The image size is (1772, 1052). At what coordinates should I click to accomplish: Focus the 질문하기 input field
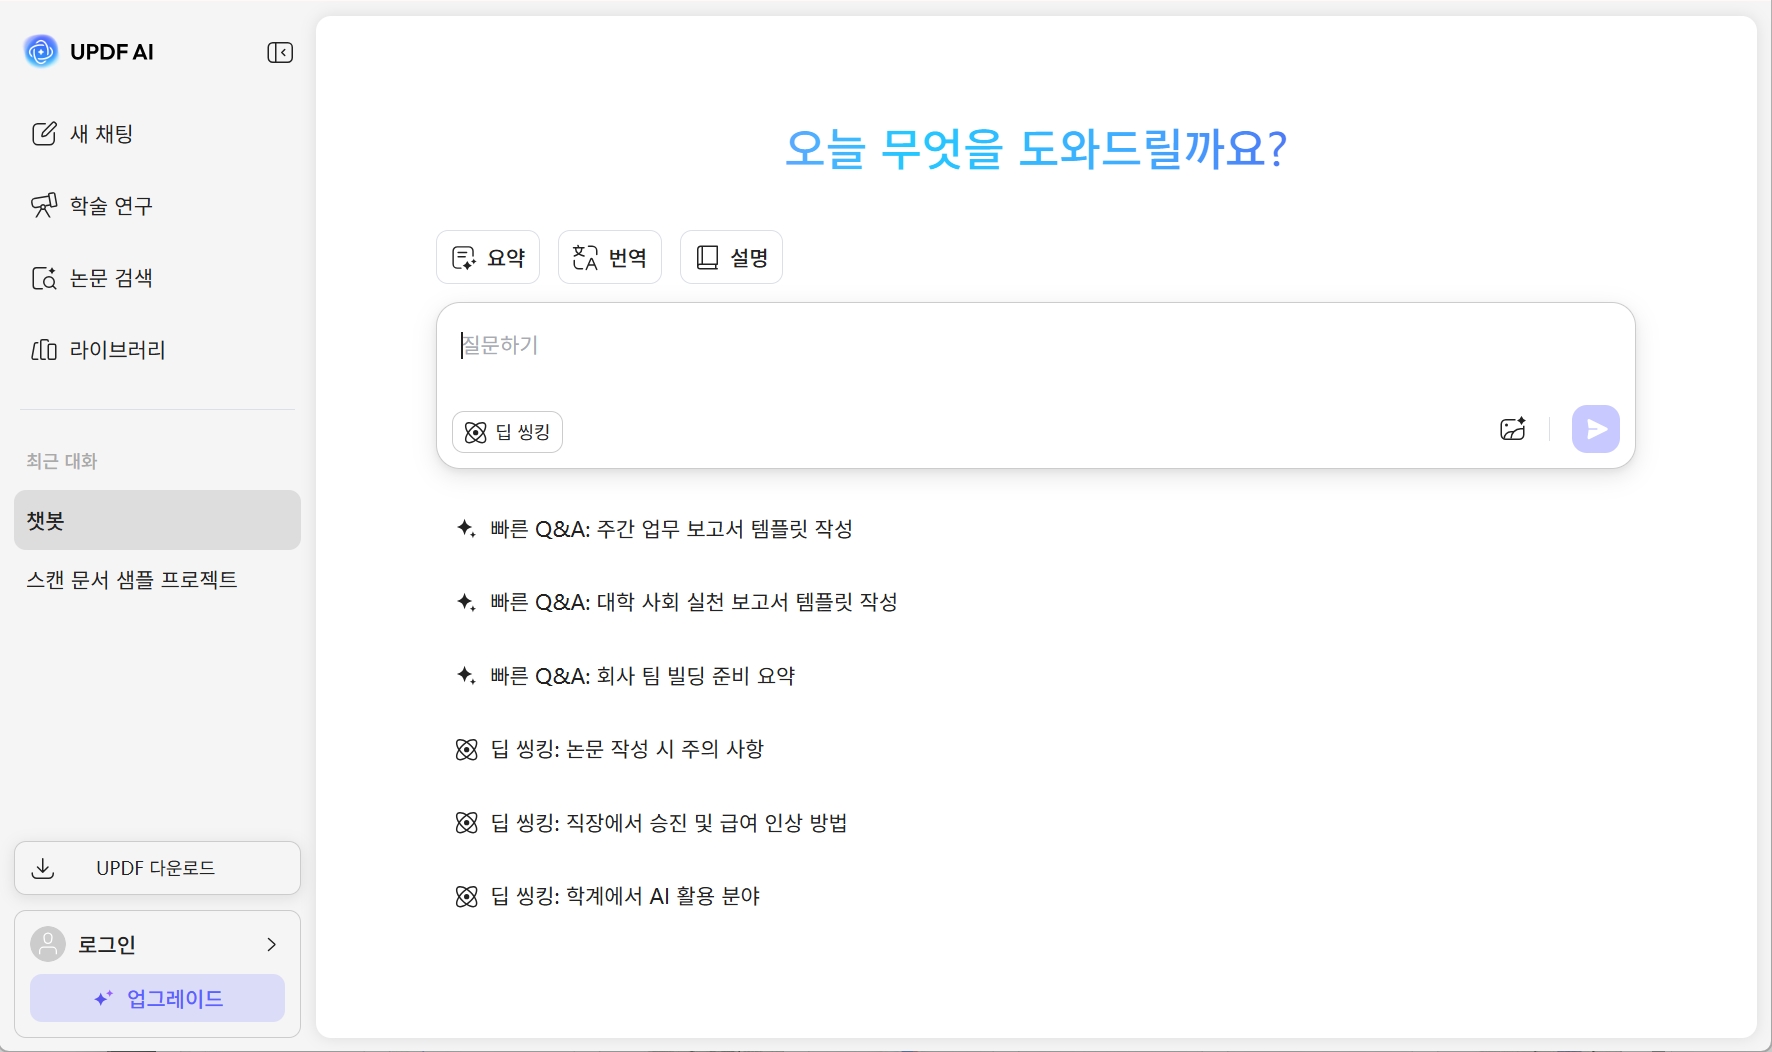click(1035, 346)
